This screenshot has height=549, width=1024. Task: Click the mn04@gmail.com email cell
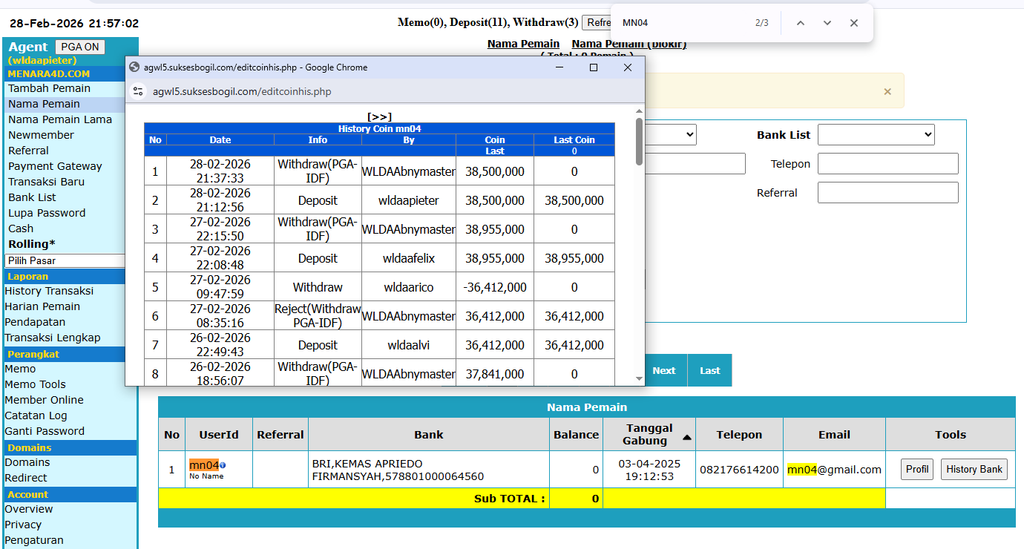click(x=834, y=469)
